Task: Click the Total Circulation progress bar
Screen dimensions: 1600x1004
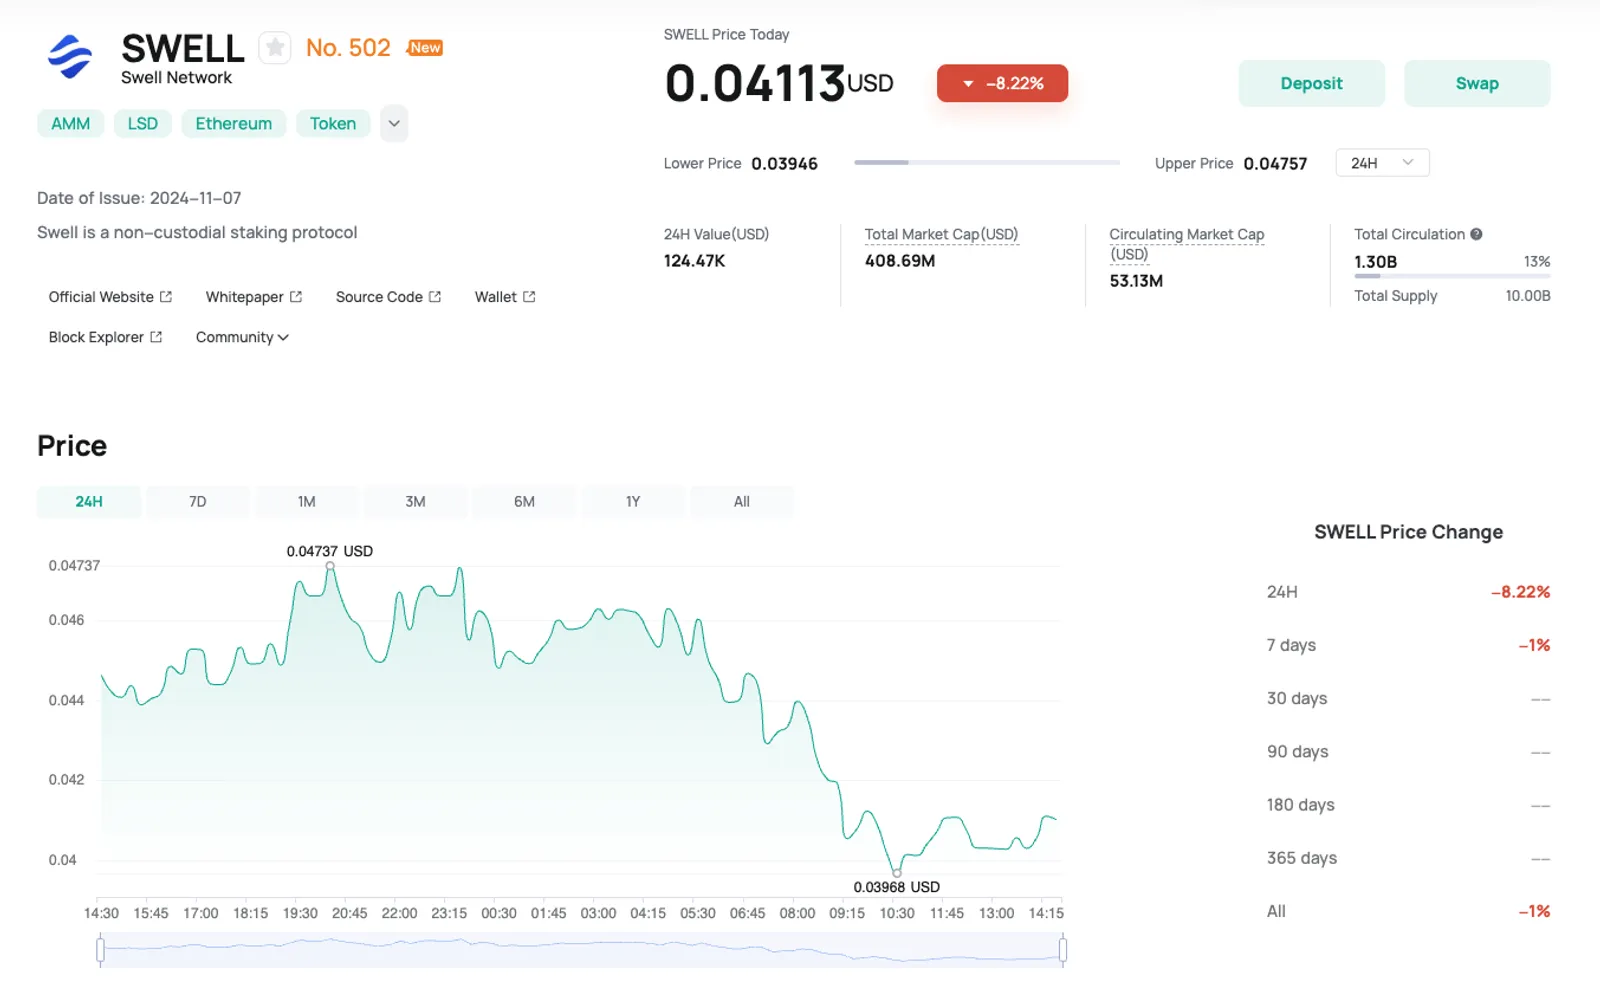Action: [x=1452, y=276]
